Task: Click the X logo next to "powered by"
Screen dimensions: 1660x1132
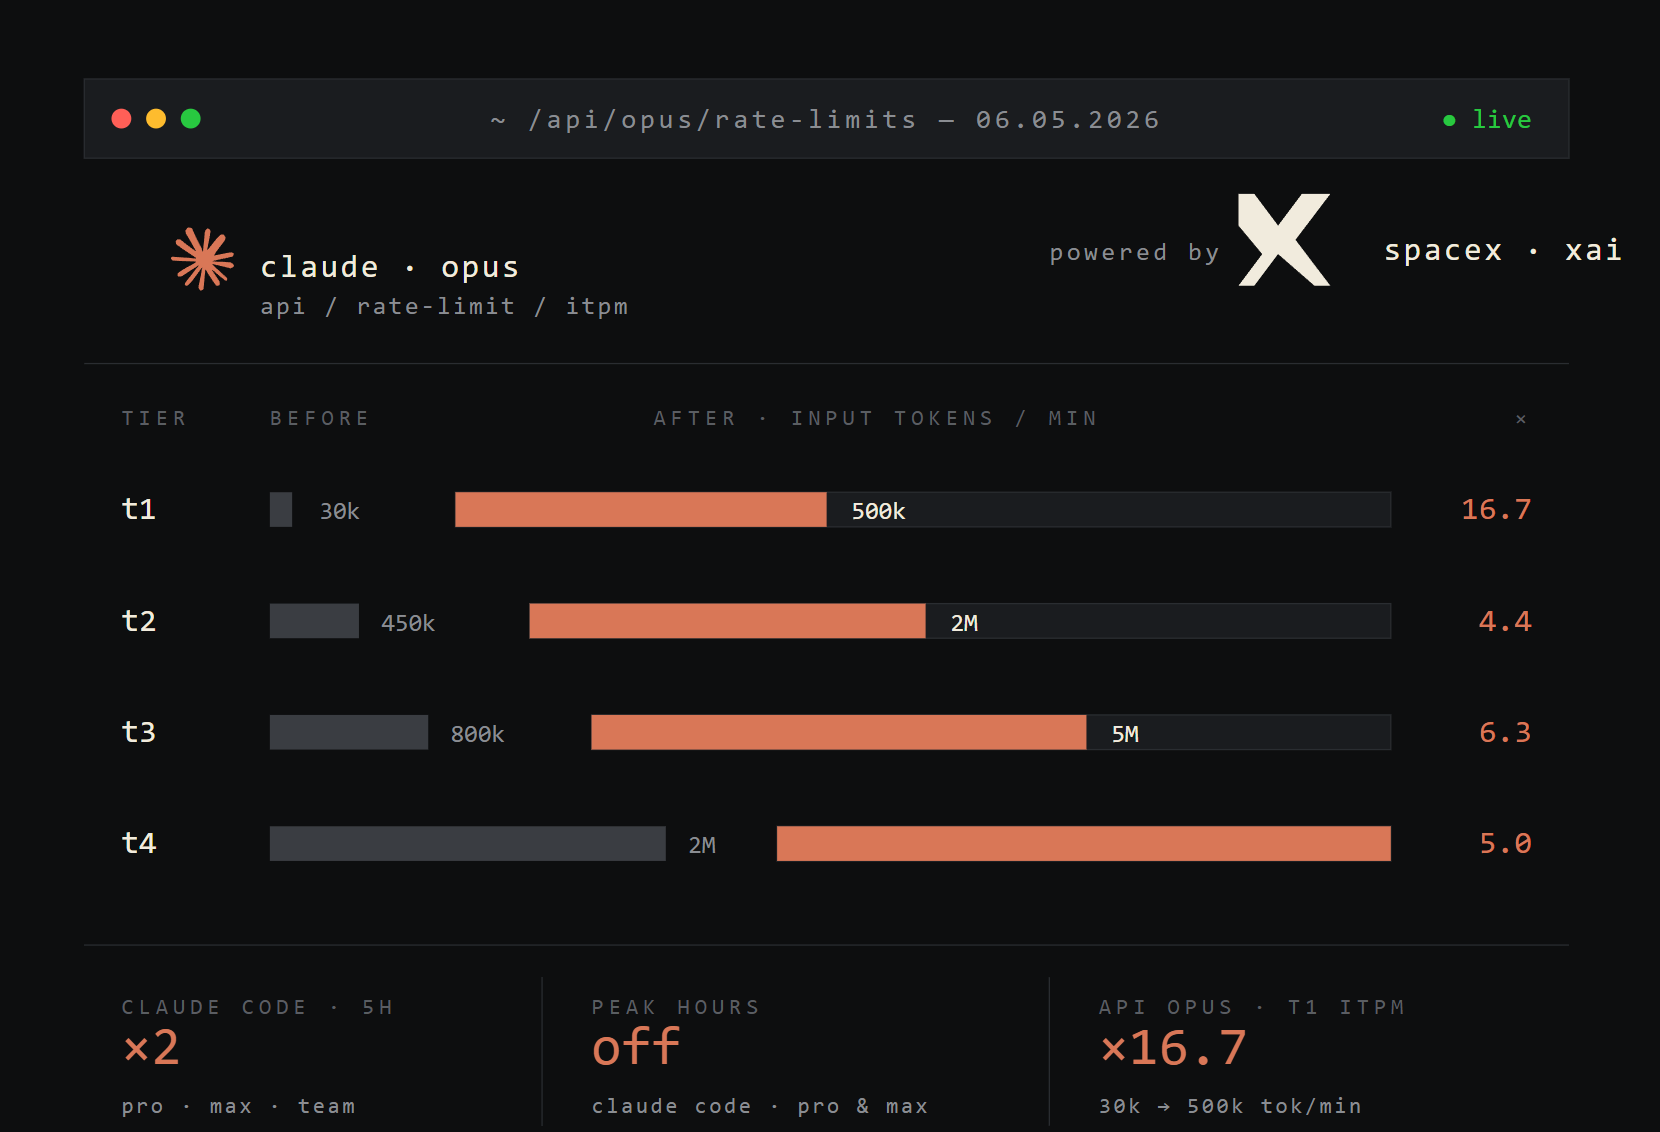Action: 1284,240
